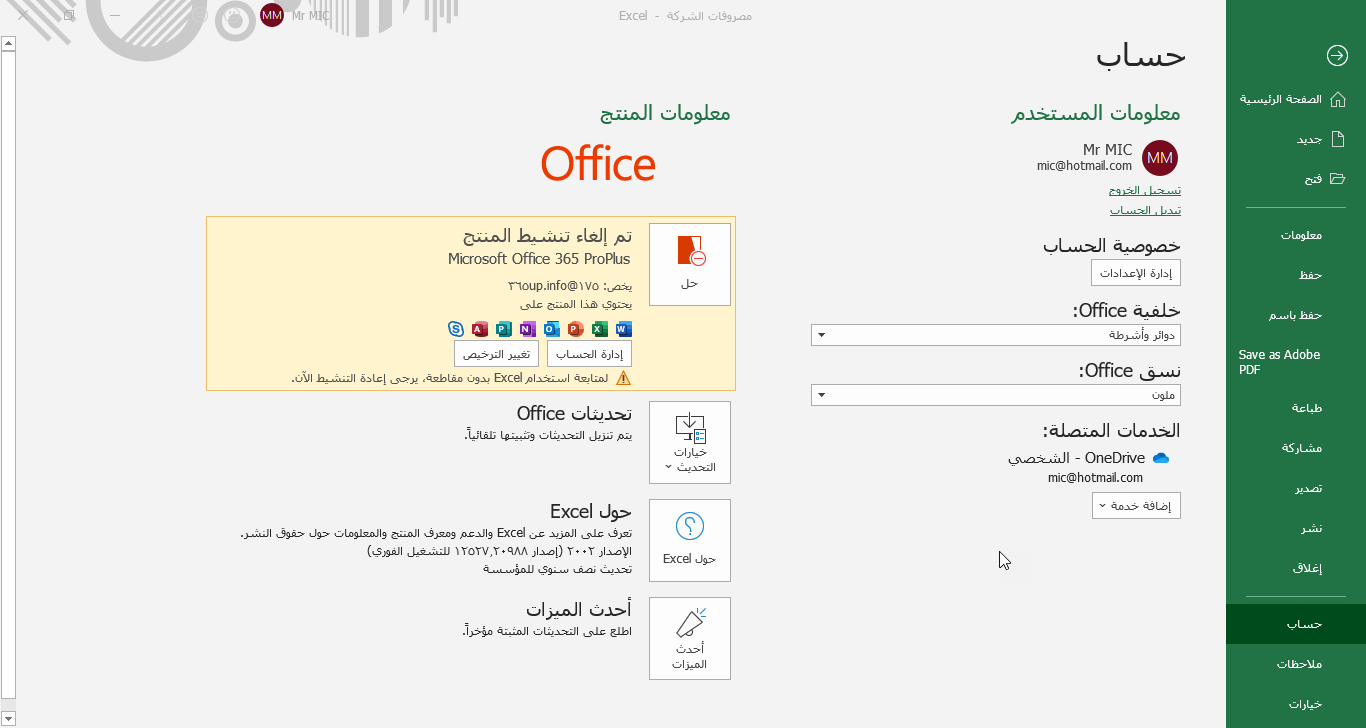Open the نسق Office theme dropdown

(996, 395)
